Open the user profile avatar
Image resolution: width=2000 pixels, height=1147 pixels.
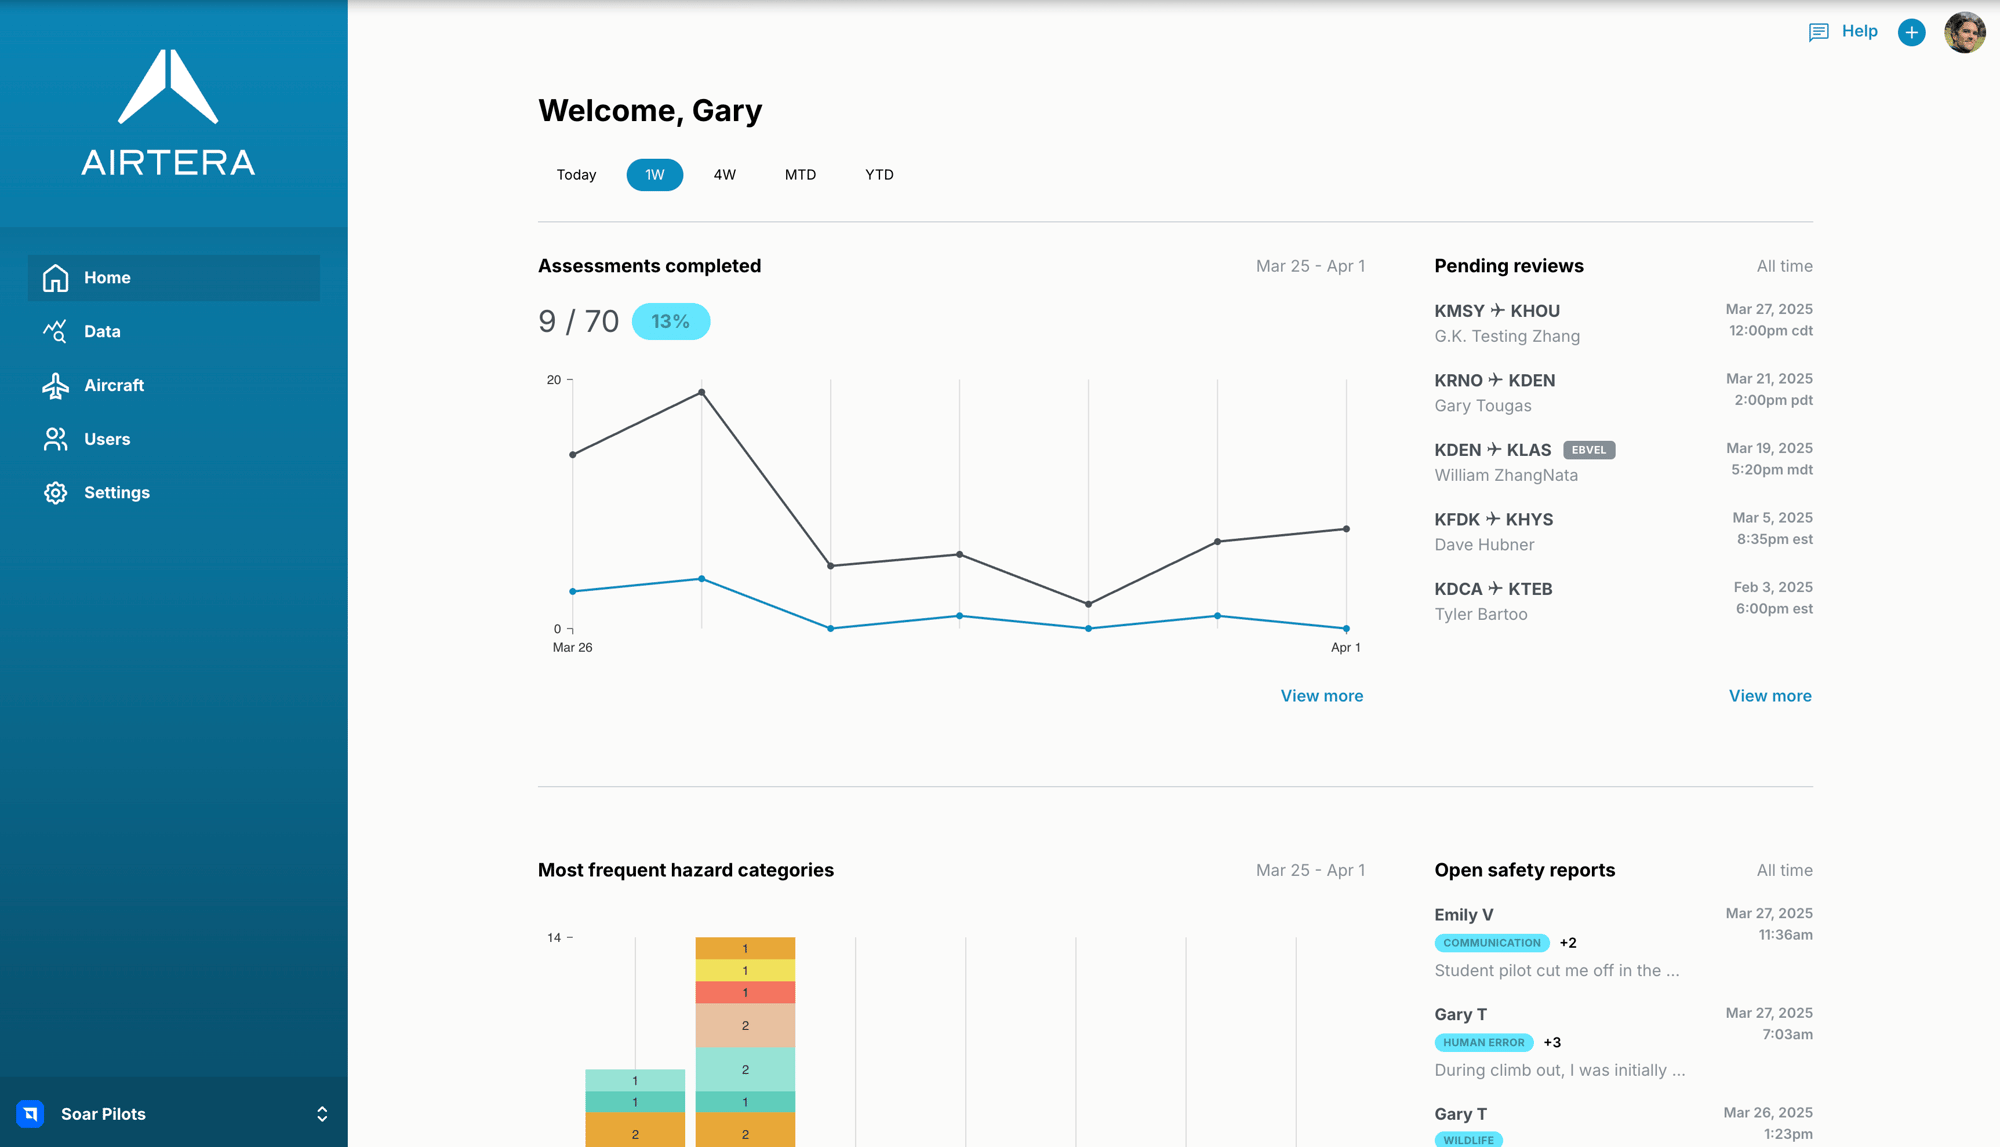[x=1964, y=32]
